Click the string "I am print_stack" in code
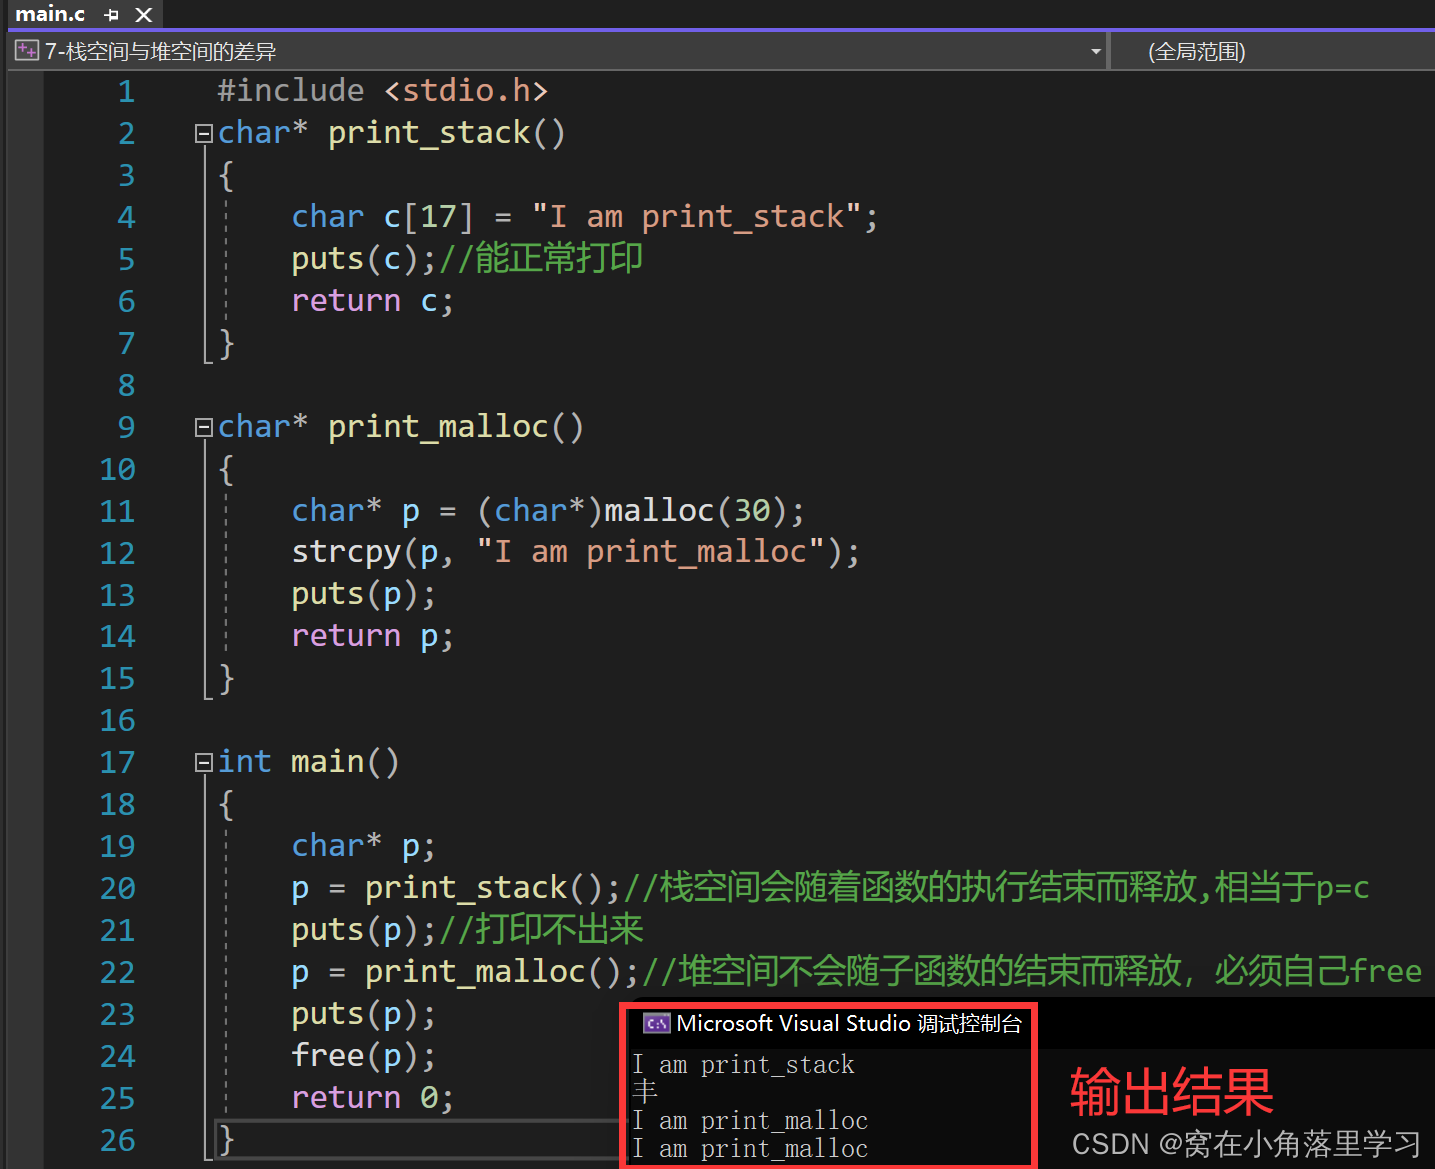1435x1169 pixels. point(697,217)
